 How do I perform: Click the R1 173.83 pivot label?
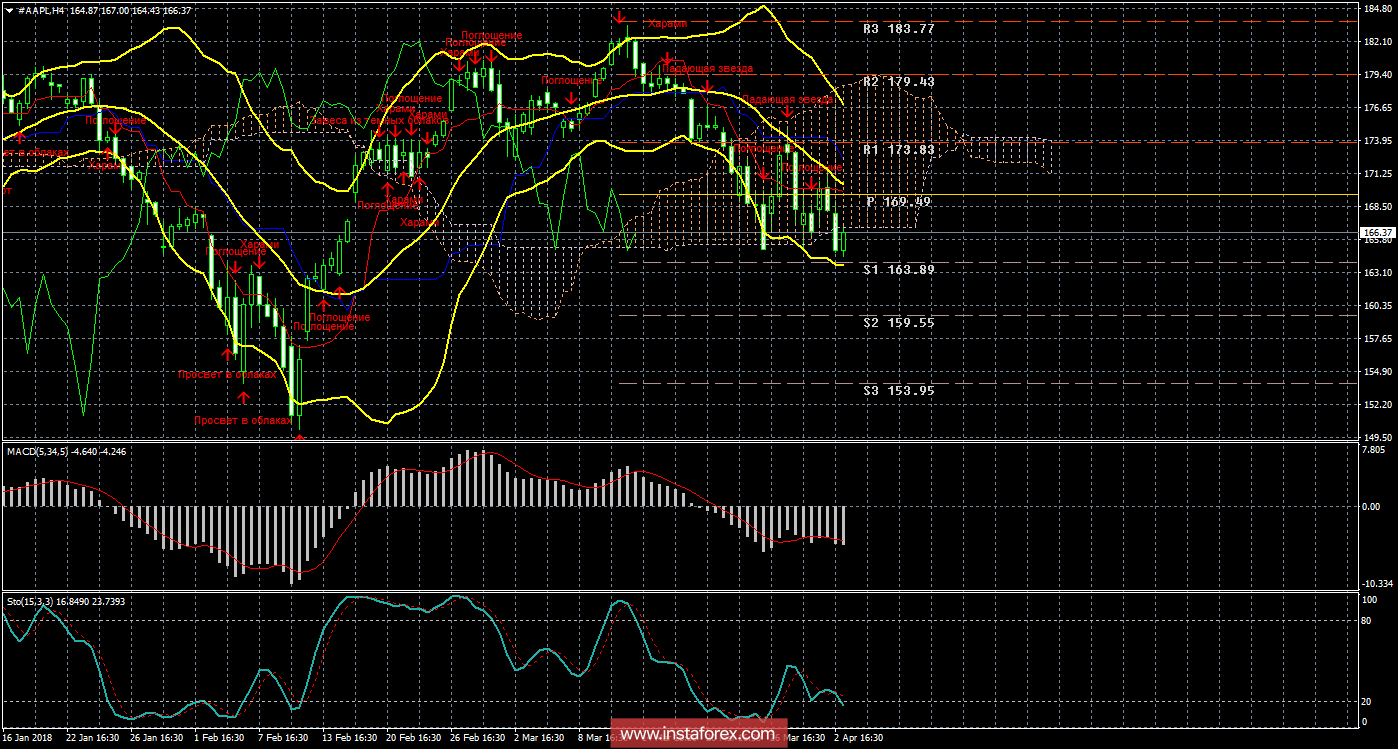(x=898, y=149)
